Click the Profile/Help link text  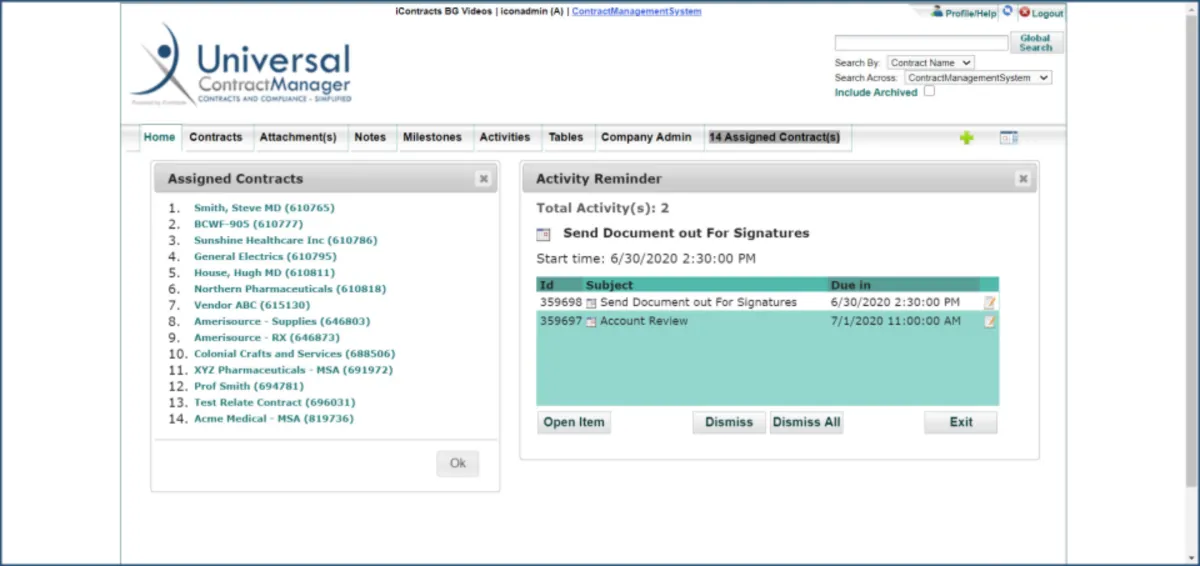pyautogui.click(x=971, y=14)
